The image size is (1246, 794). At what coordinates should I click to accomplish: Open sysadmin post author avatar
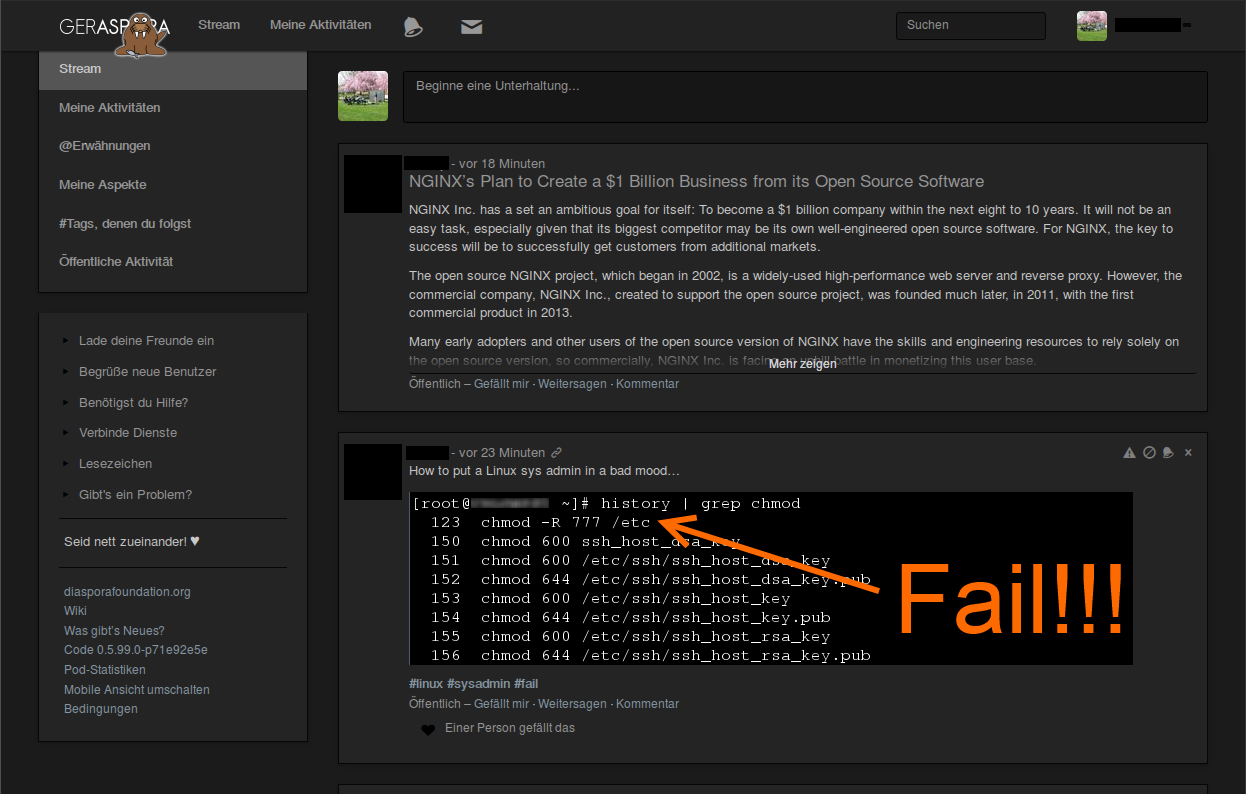373,472
